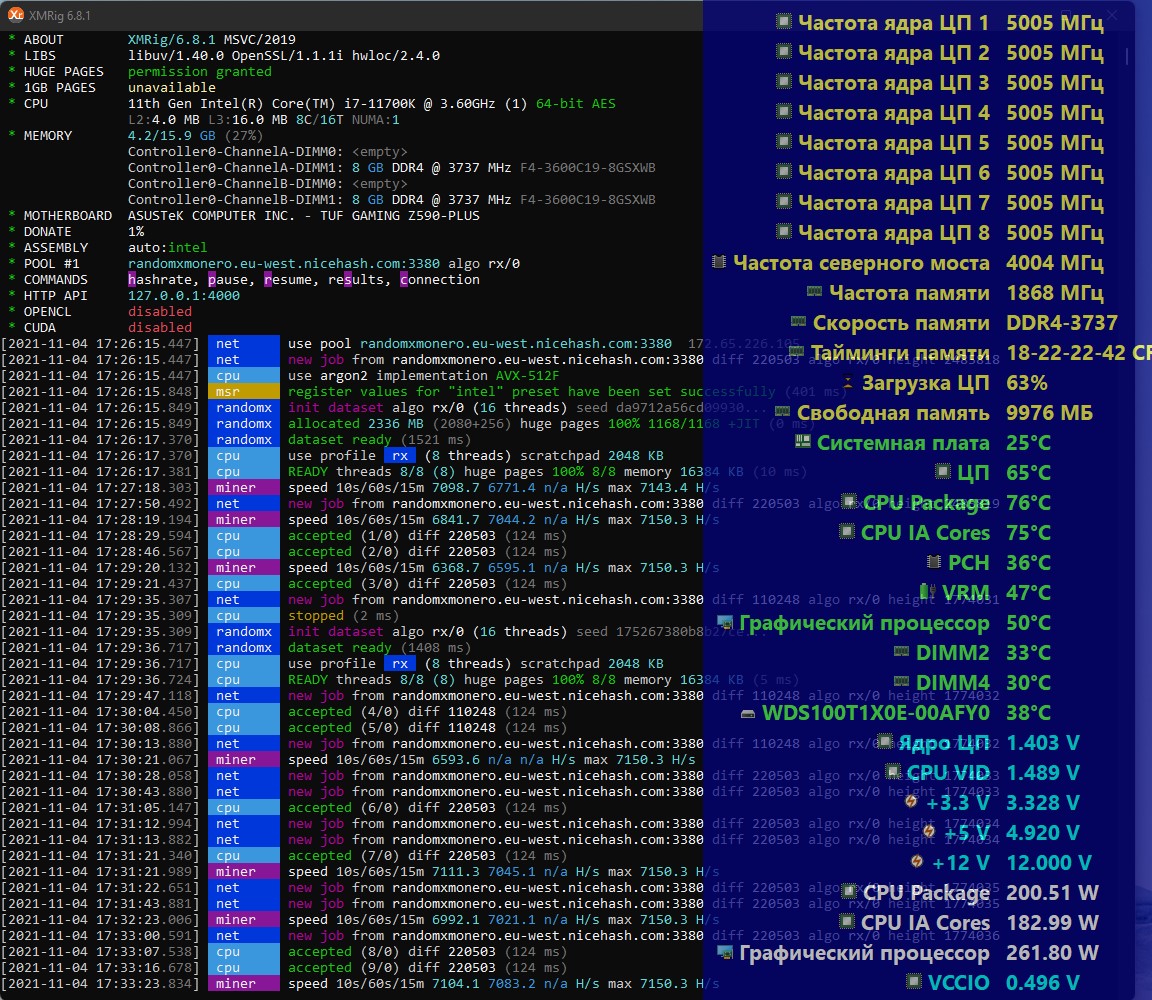Click the 17:33:23.834 miner speed log line

tap(360, 984)
